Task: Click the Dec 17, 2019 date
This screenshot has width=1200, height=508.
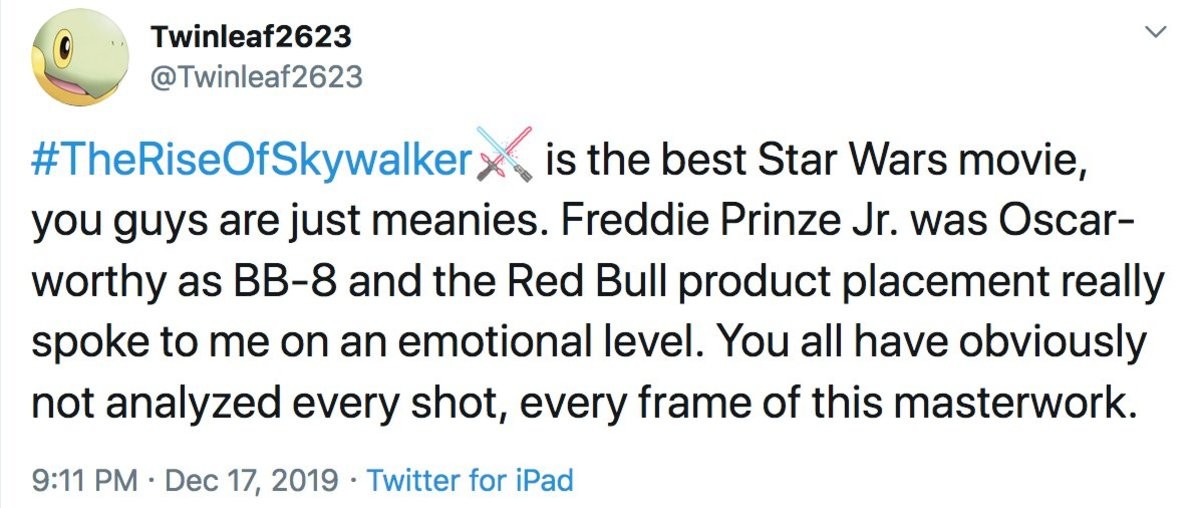Action: [x=248, y=480]
